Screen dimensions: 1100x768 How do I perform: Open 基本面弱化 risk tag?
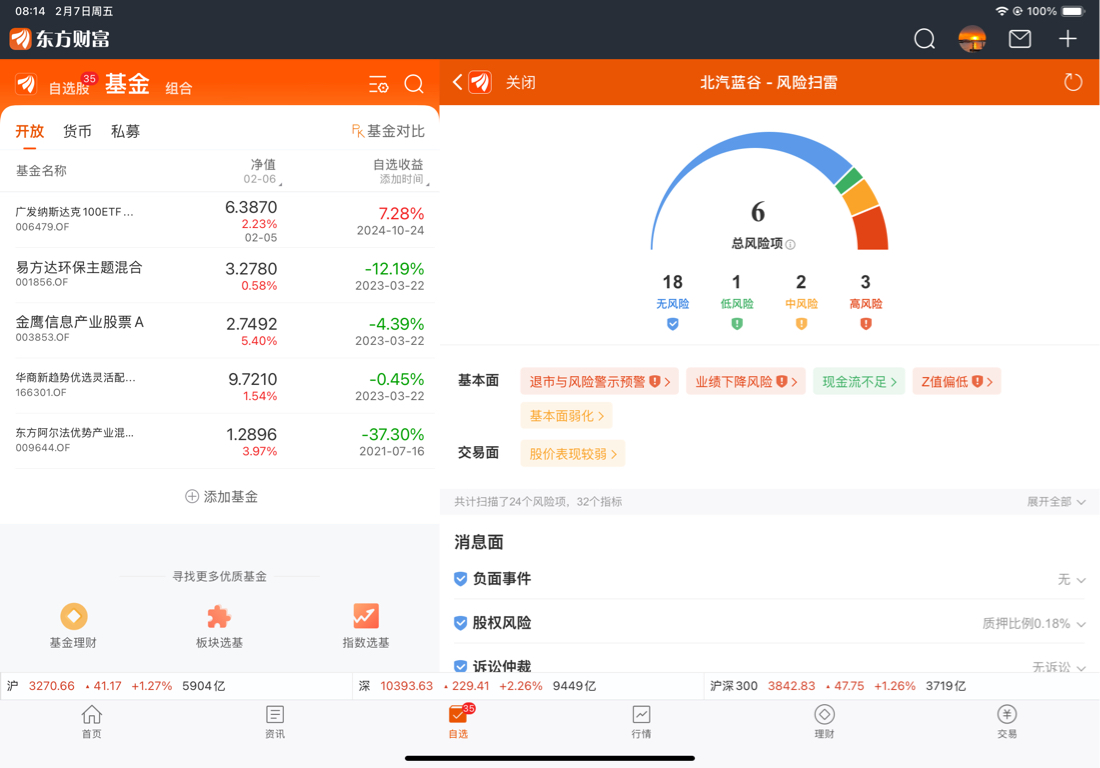coord(566,416)
